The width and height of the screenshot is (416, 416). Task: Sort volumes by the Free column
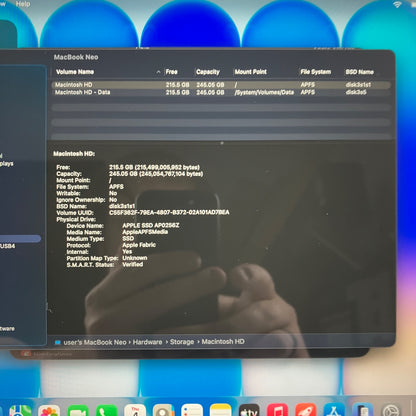[x=172, y=72]
